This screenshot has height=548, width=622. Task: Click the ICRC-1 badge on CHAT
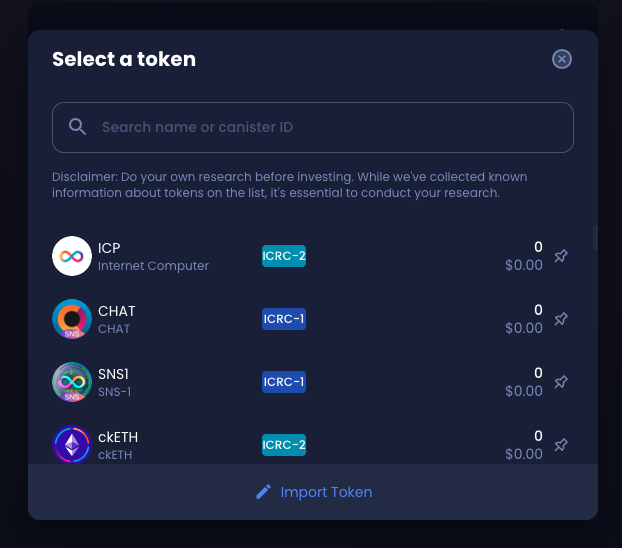tap(284, 319)
